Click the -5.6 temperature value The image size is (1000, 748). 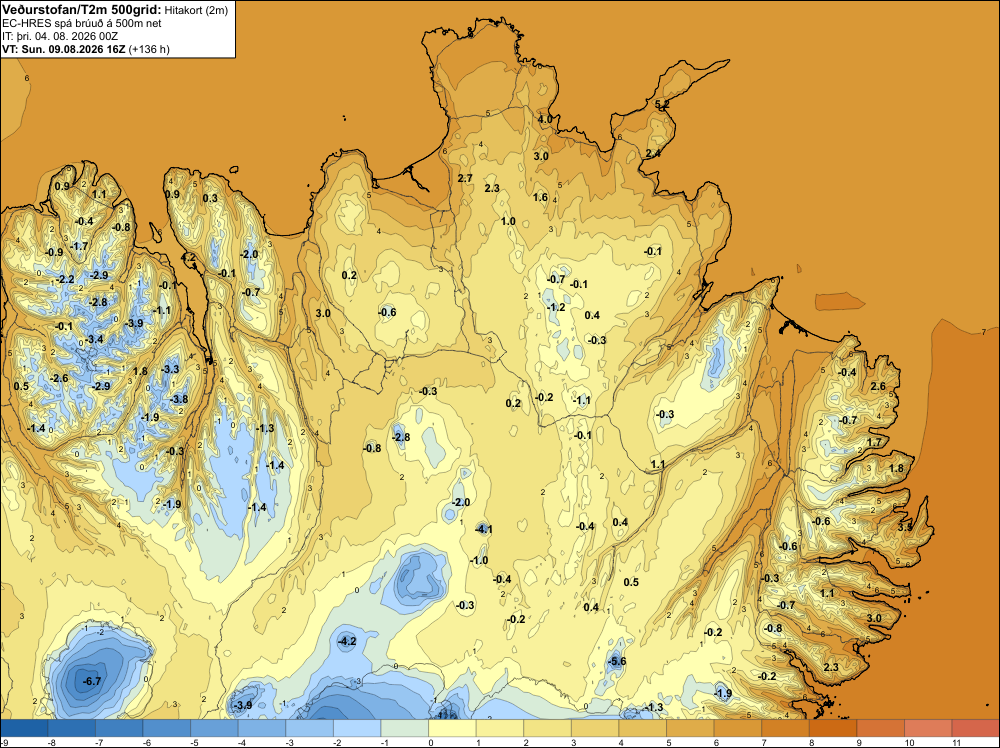[x=617, y=661]
